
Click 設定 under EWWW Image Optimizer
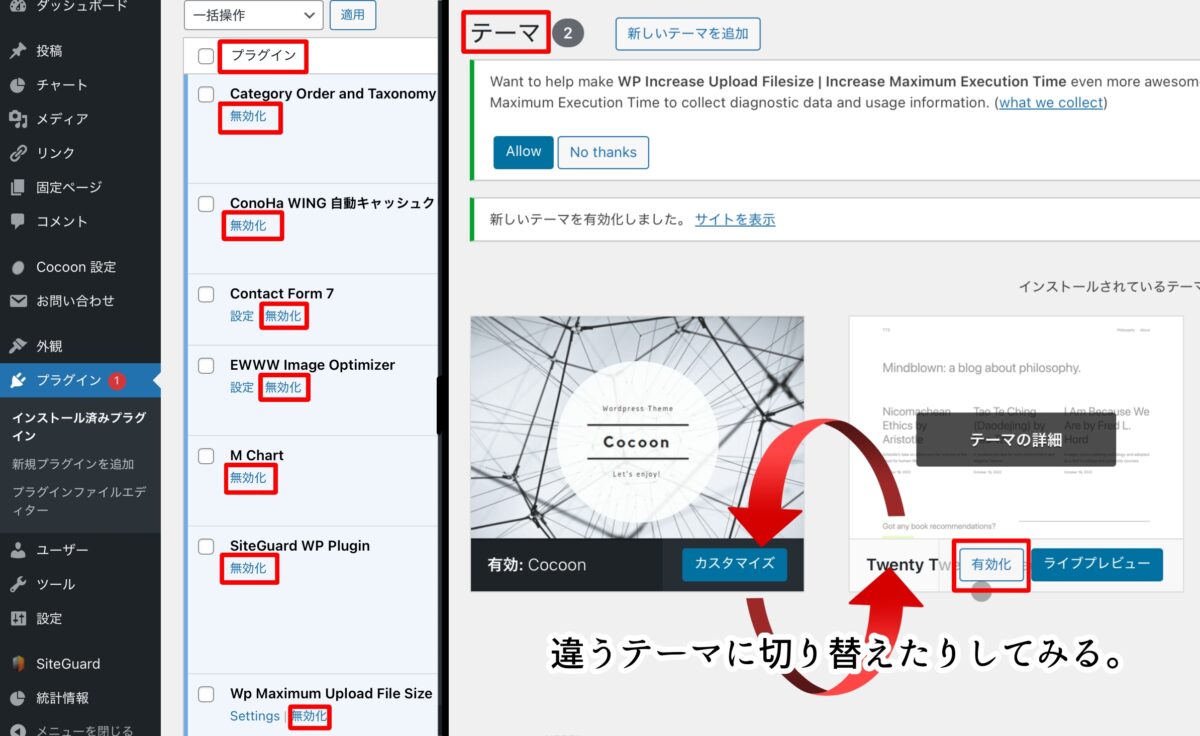[242, 388]
